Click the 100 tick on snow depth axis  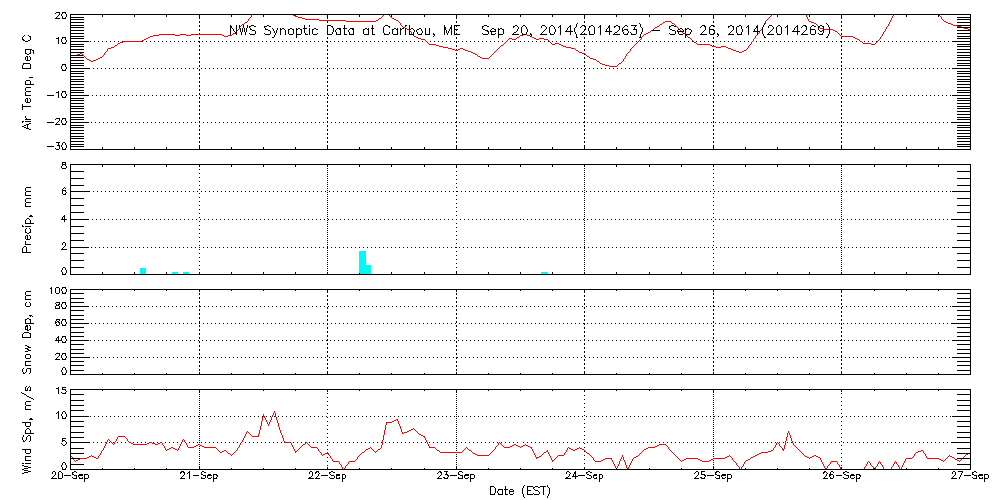point(57,291)
